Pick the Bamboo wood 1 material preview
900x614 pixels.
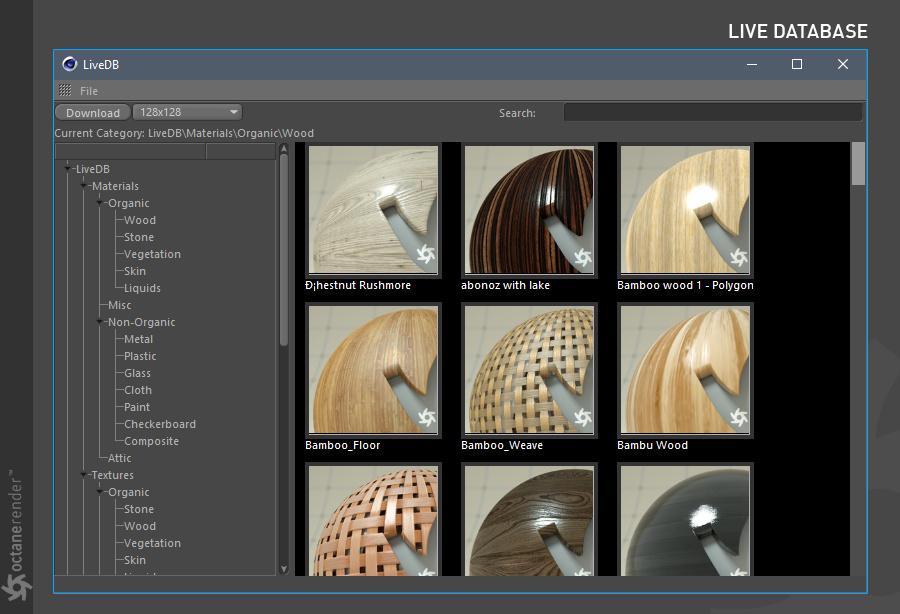(685, 210)
